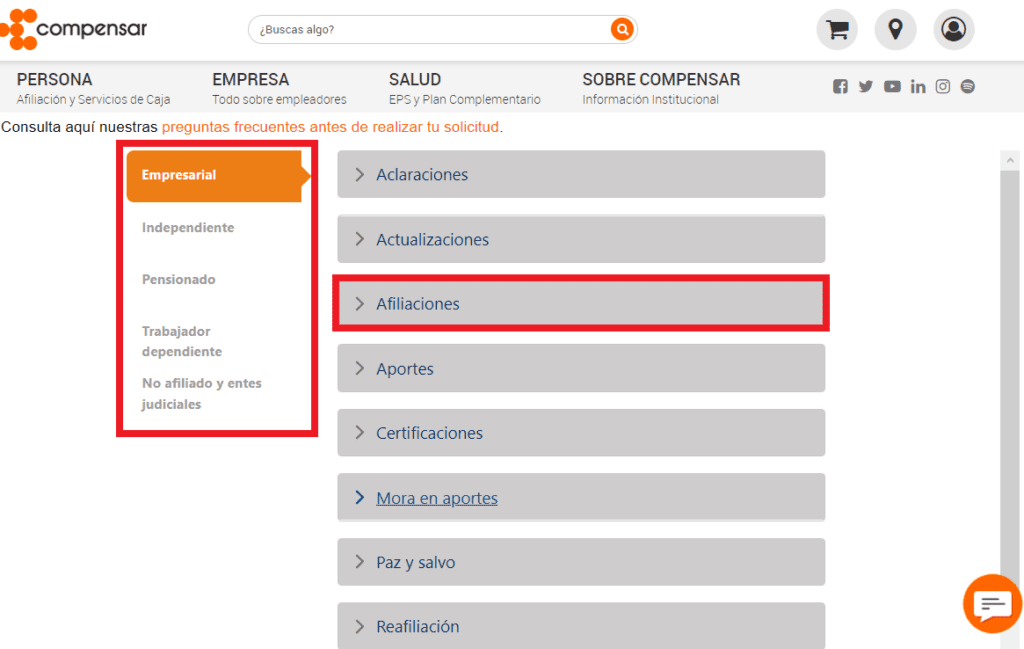Open Compensar's Instagram icon

(942, 86)
